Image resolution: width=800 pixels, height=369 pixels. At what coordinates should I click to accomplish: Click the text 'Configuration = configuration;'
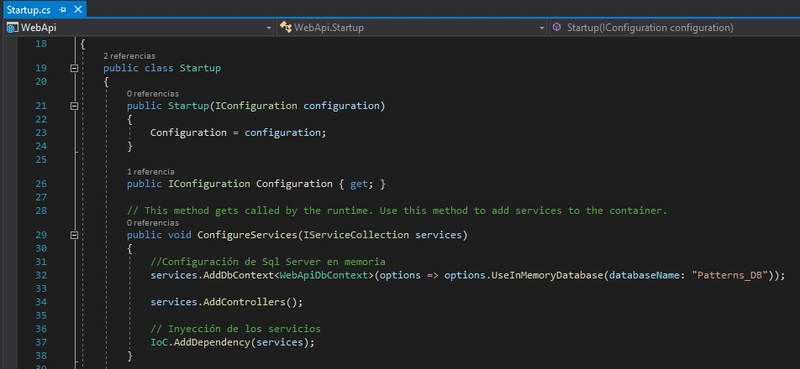click(x=238, y=133)
